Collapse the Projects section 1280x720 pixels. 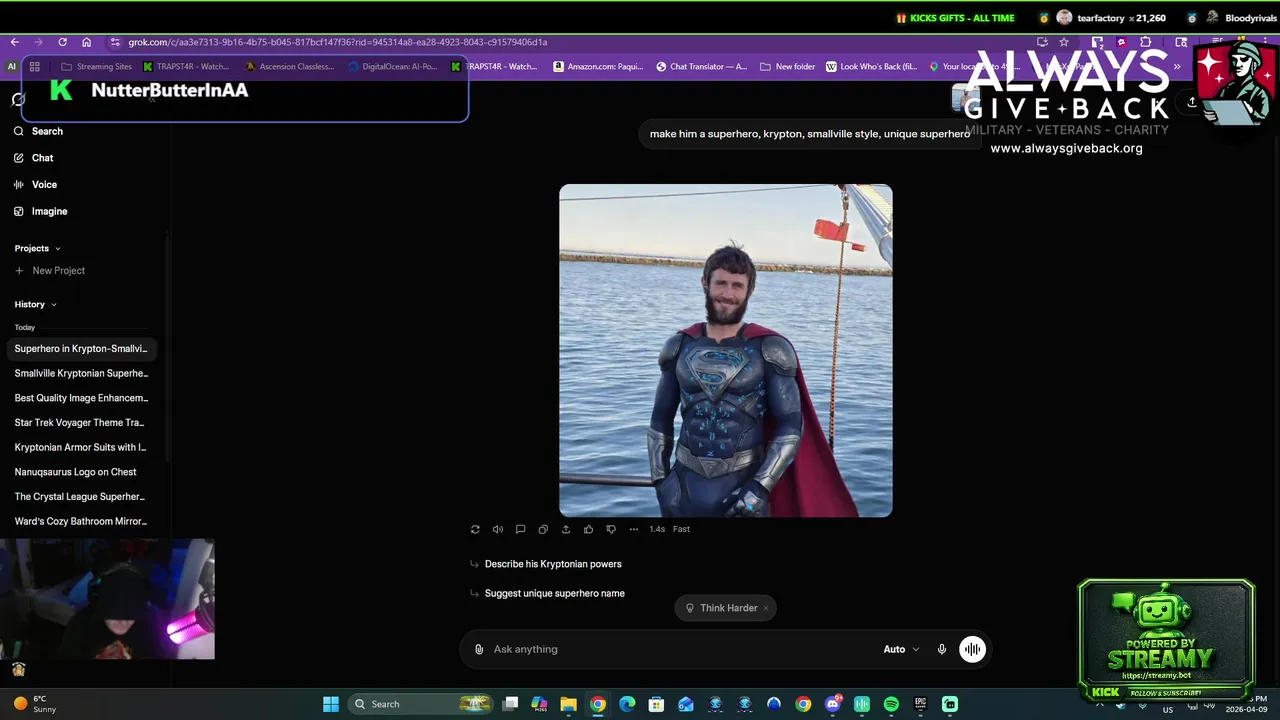[x=38, y=248]
